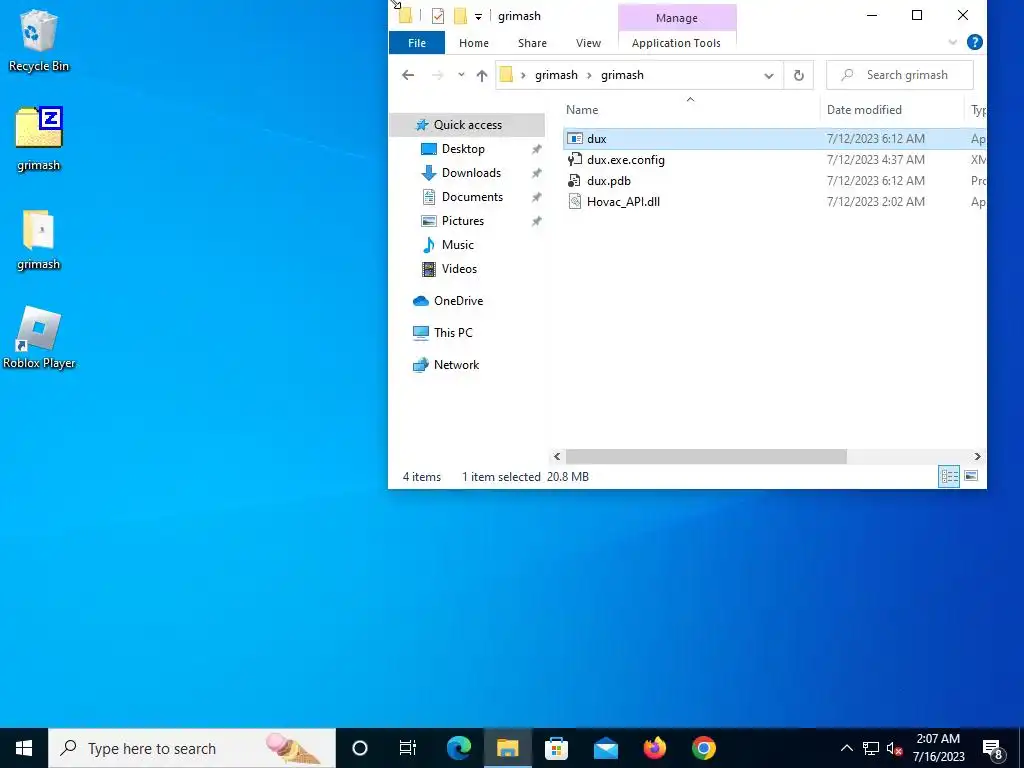Click the horizontal scrollbar thumb in file list
The height and width of the screenshot is (768, 1024).
pyautogui.click(x=706, y=456)
